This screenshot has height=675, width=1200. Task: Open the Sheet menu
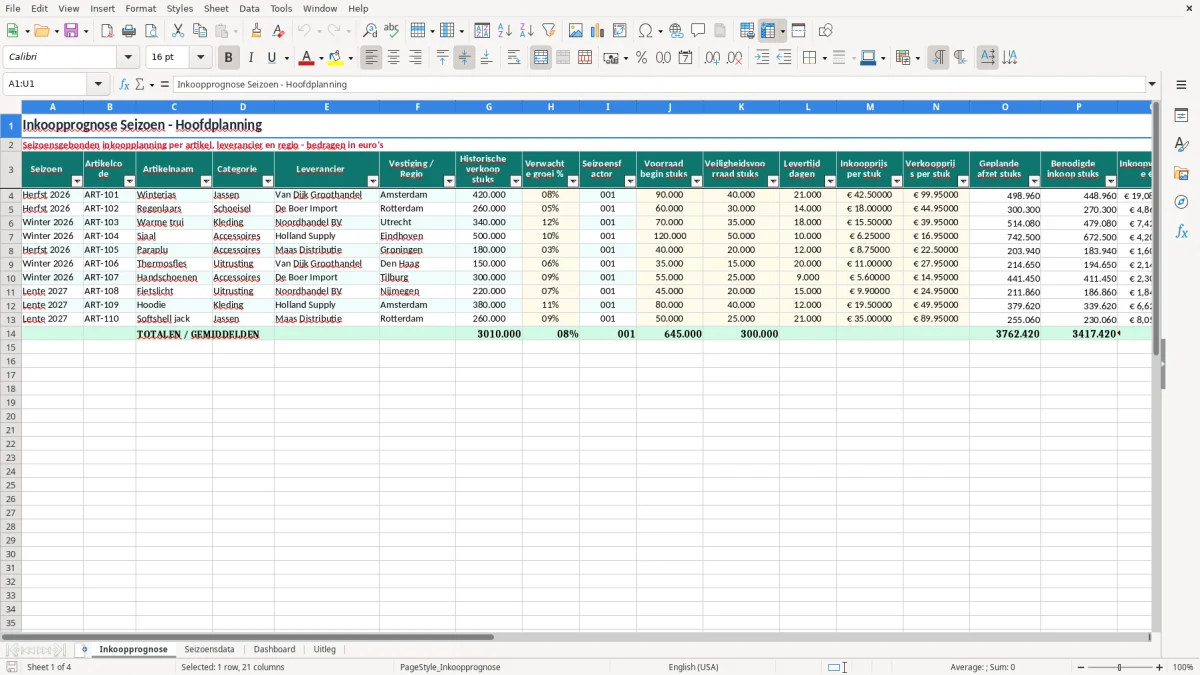[x=216, y=8]
